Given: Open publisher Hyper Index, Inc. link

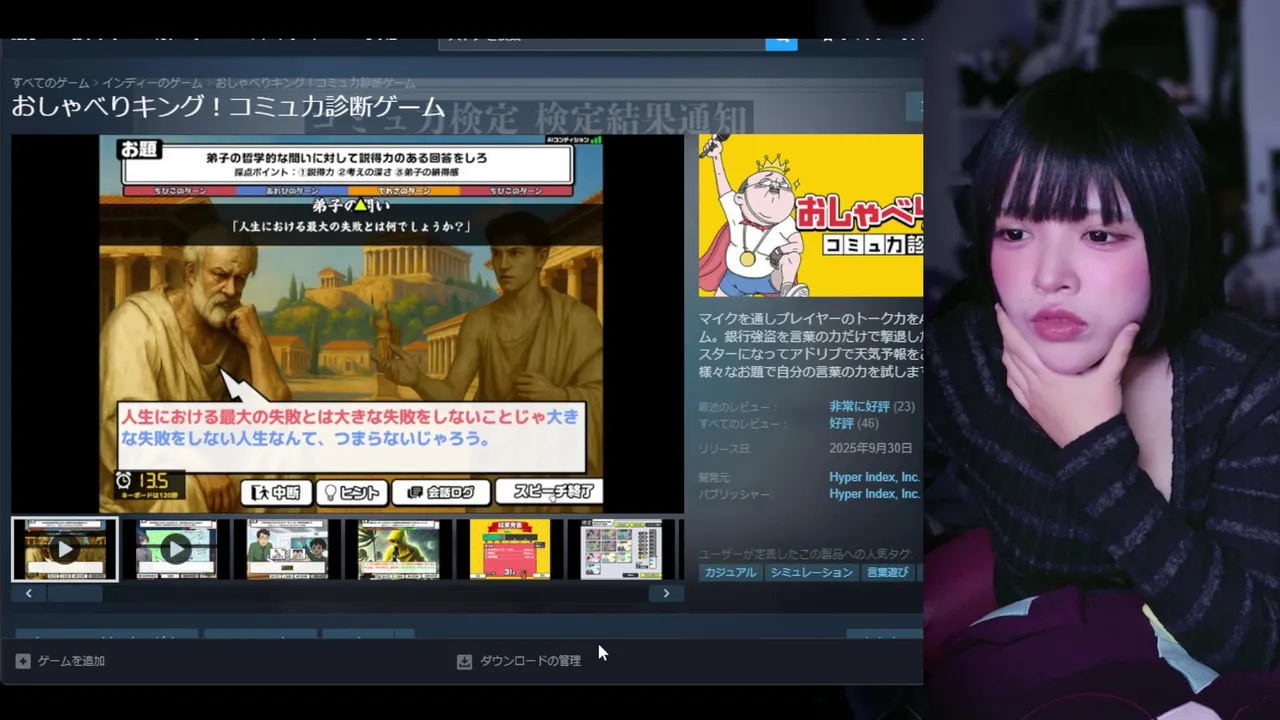Looking at the screenshot, I should pos(874,494).
